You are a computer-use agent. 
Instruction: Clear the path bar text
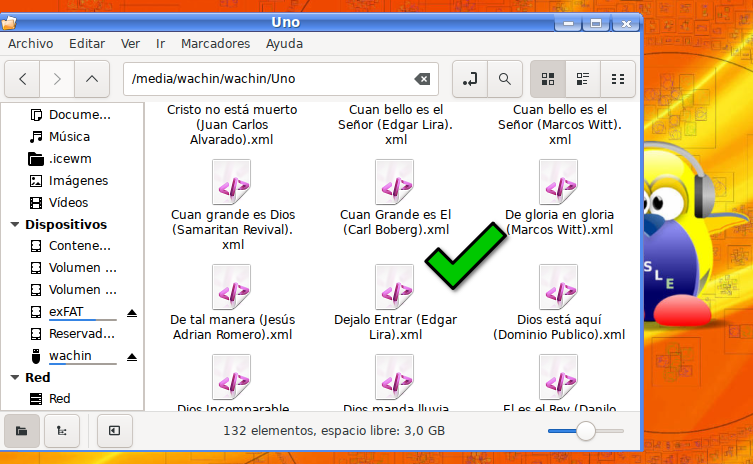pyautogui.click(x=422, y=79)
